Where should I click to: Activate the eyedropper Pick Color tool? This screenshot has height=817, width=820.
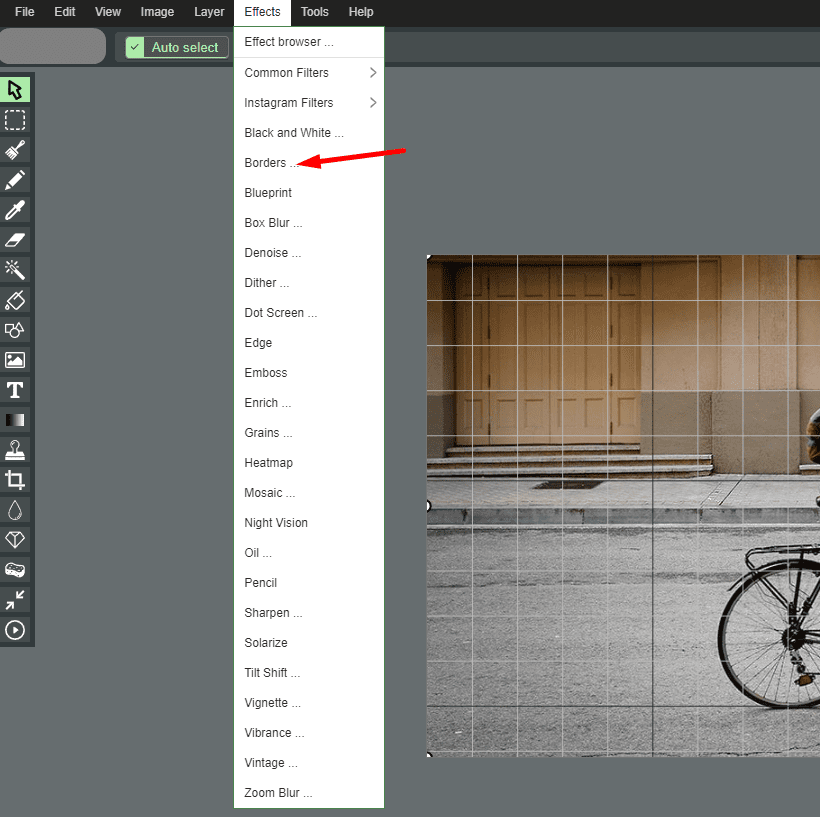click(x=15, y=210)
